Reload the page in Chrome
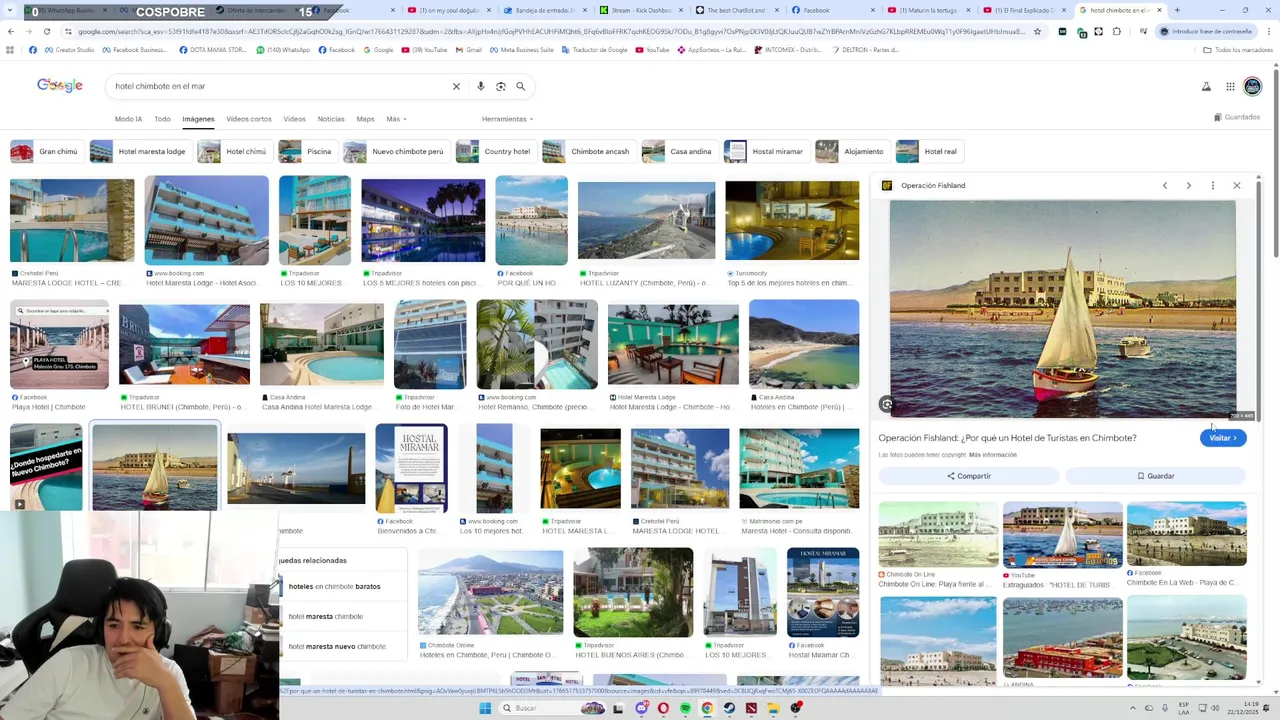The height and width of the screenshot is (720, 1280). (46, 31)
